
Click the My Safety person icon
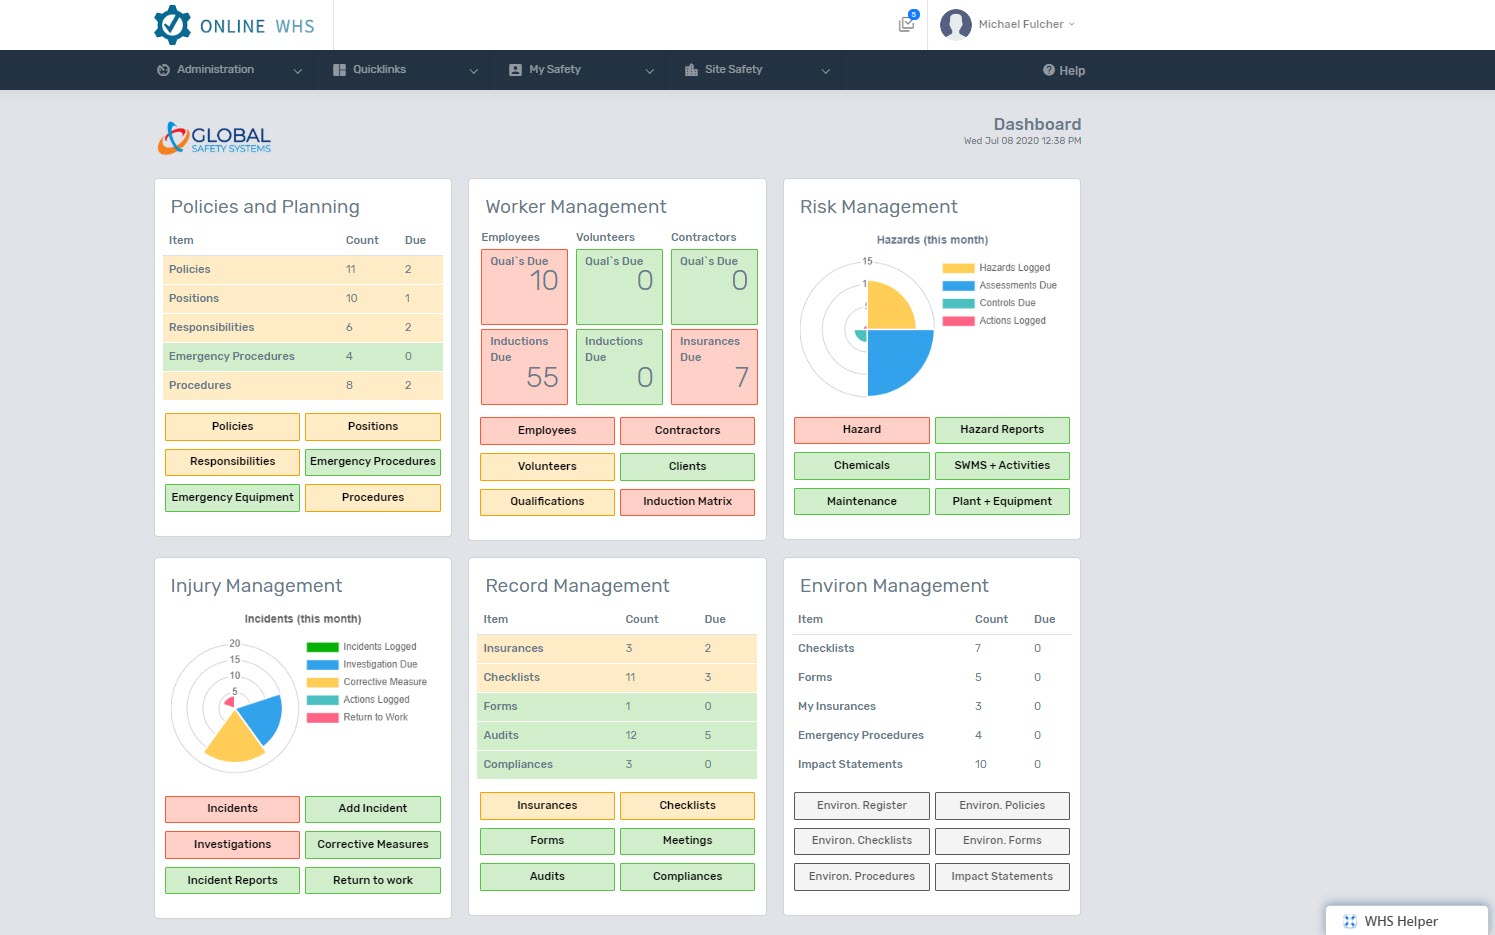point(515,70)
